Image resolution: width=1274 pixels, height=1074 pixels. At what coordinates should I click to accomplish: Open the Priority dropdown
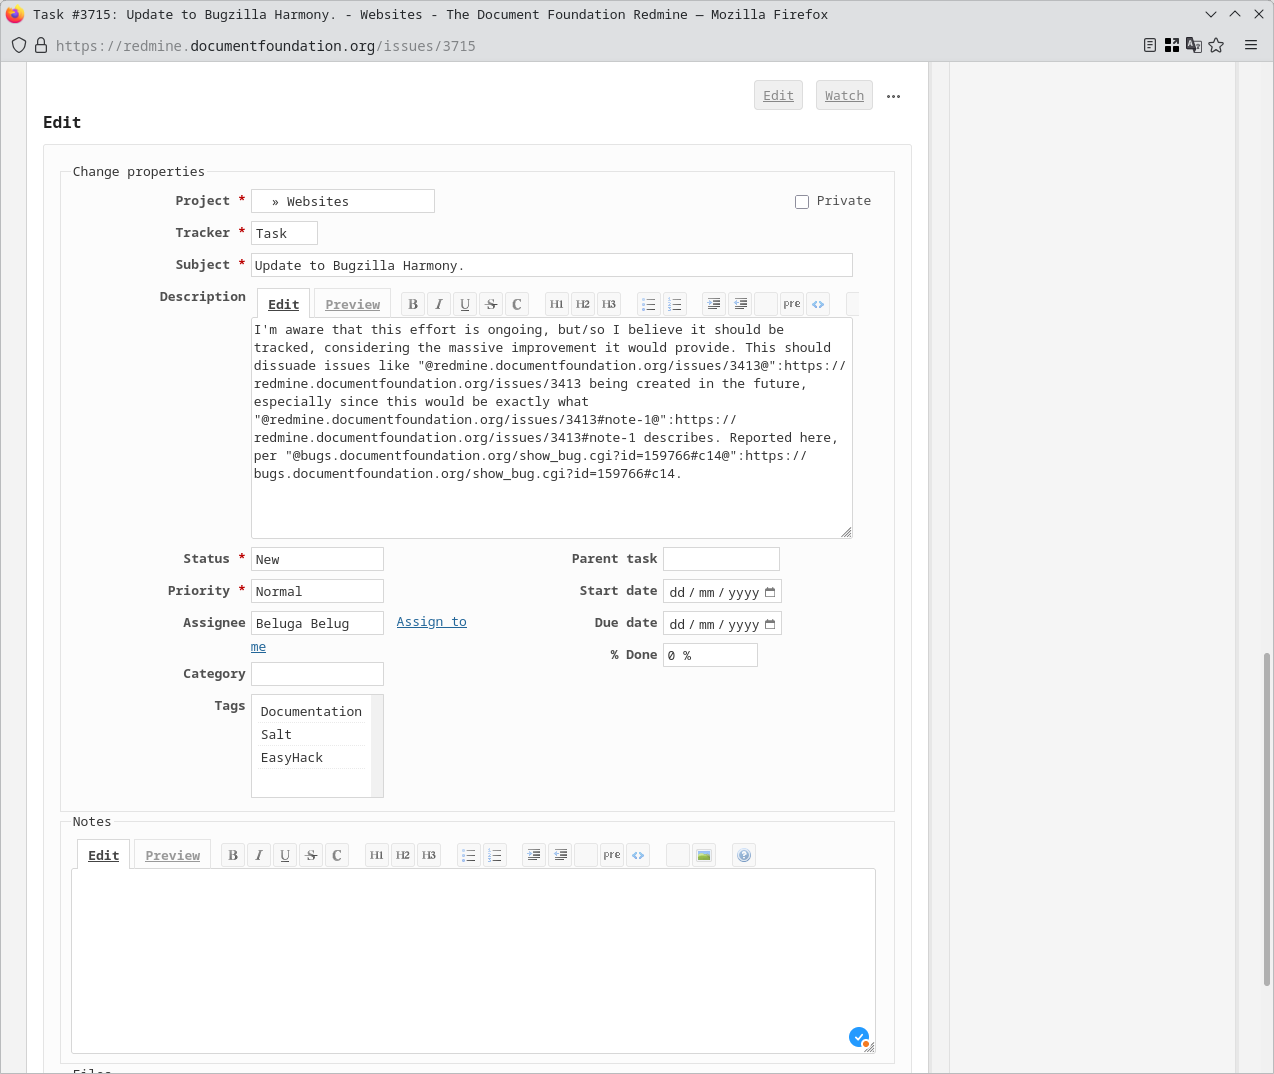tap(317, 591)
